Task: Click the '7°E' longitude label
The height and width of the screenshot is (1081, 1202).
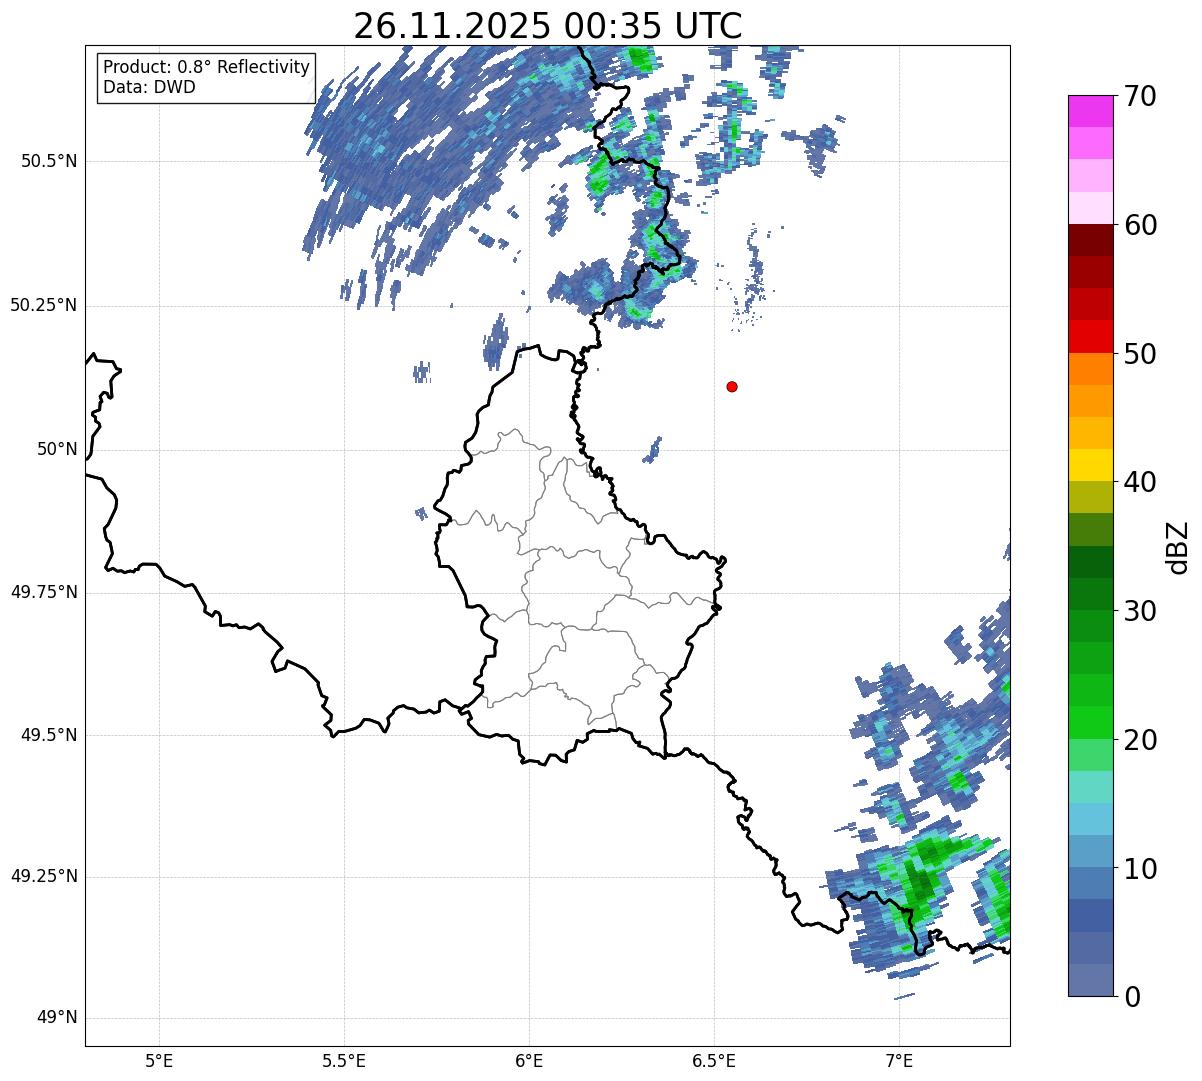Action: click(x=899, y=1060)
